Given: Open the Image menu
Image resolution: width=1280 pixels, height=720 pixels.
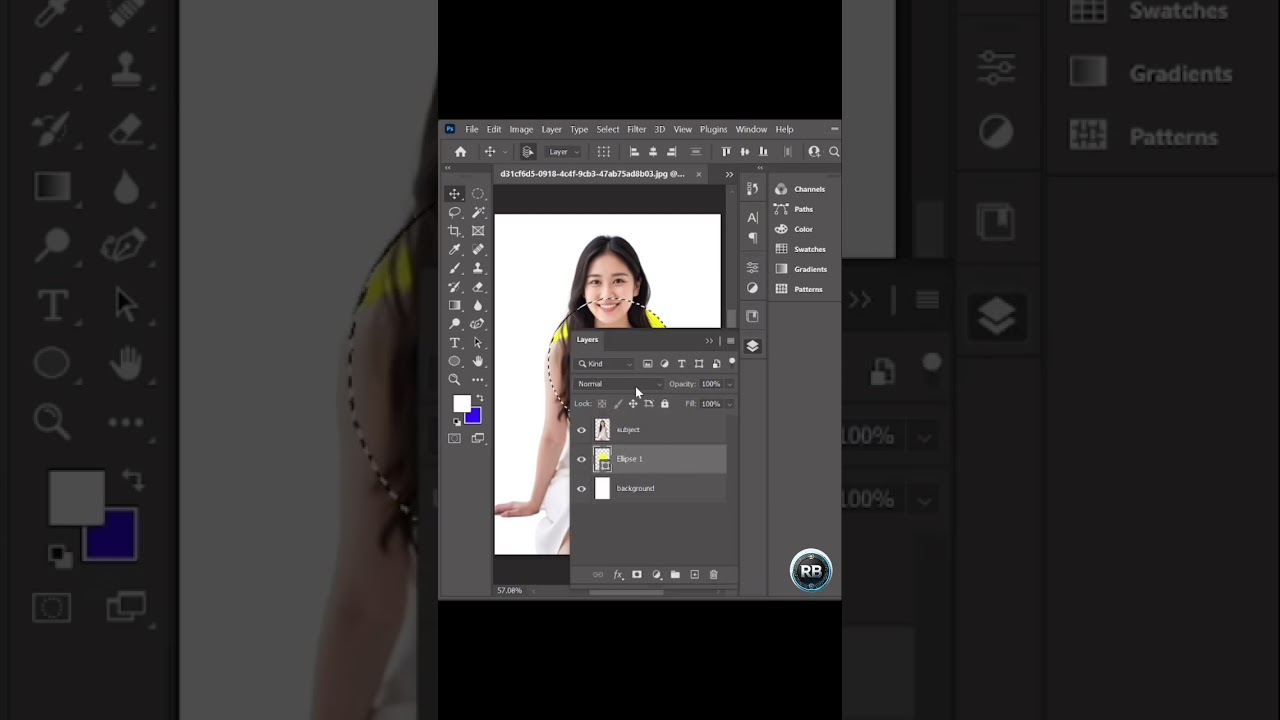Looking at the screenshot, I should (521, 130).
